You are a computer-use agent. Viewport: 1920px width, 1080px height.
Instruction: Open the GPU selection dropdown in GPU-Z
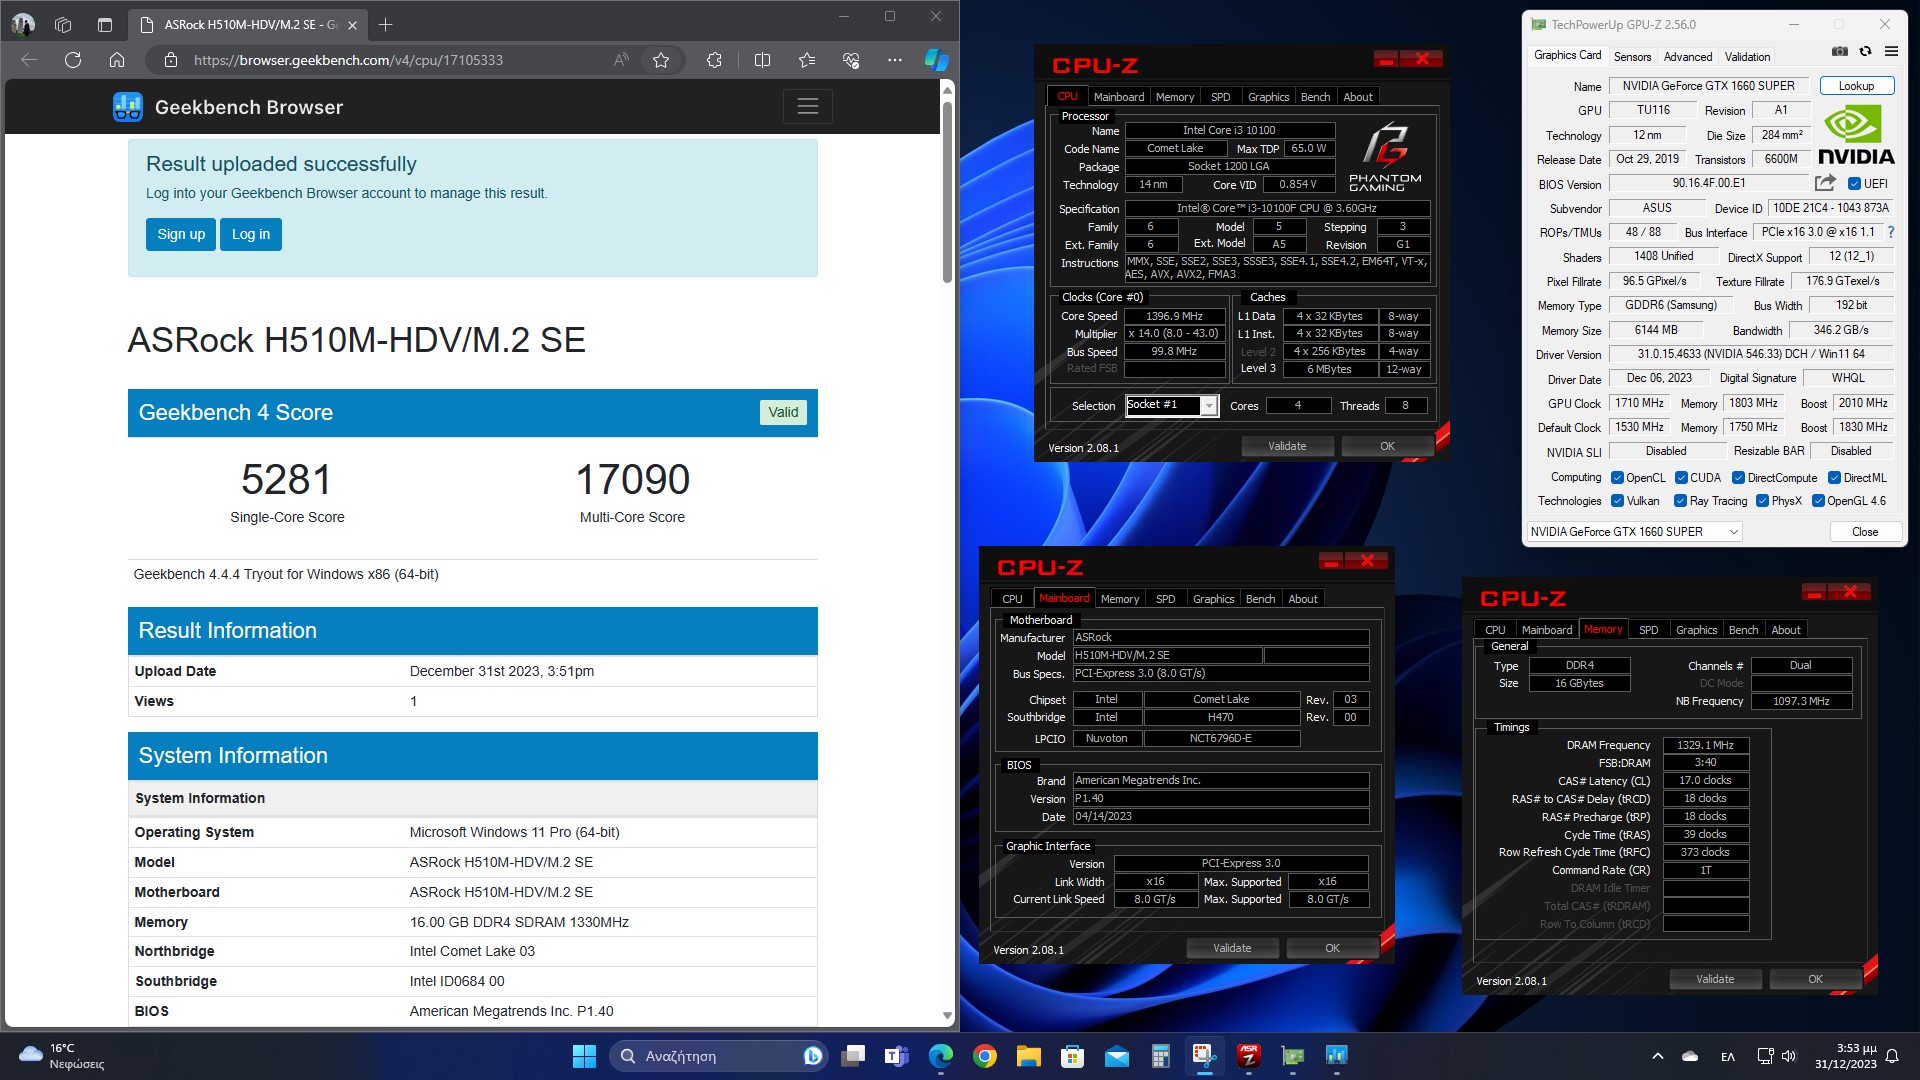1635,532
